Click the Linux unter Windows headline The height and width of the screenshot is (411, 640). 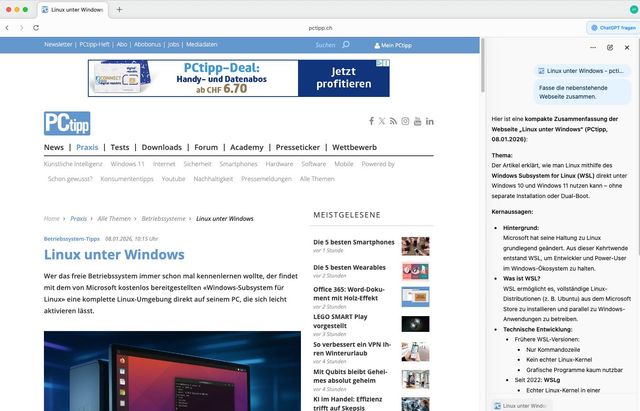(114, 254)
